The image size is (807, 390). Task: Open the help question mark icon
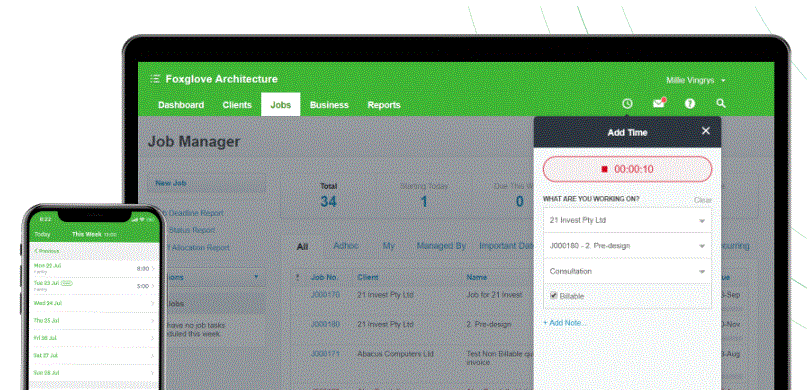690,103
